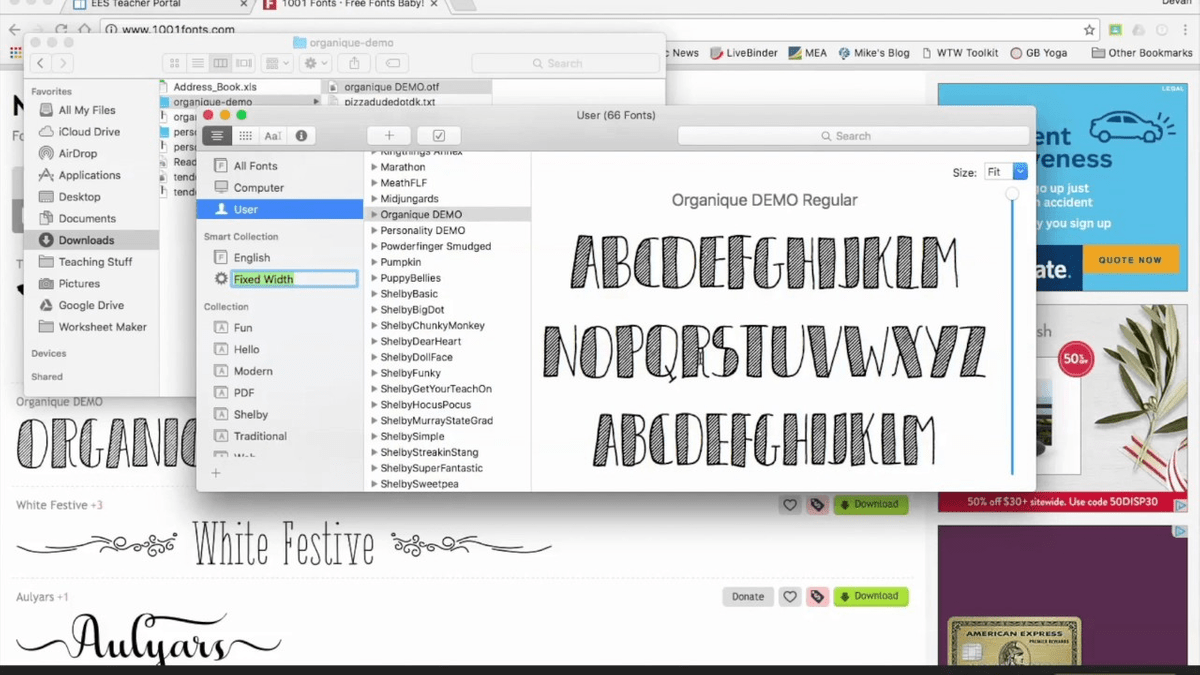Choose the custom text preview icon
Image resolution: width=1200 pixels, height=675 pixels.
coord(273,136)
